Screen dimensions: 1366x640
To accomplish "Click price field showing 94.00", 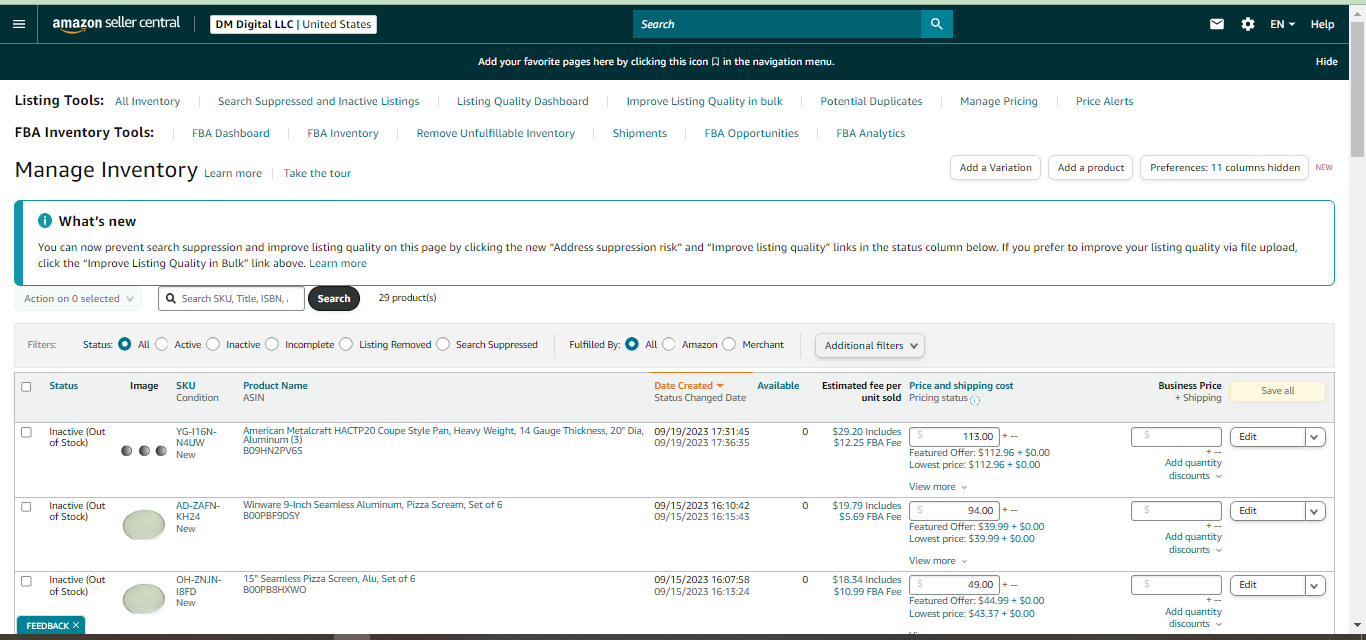I will click(x=954, y=510).
